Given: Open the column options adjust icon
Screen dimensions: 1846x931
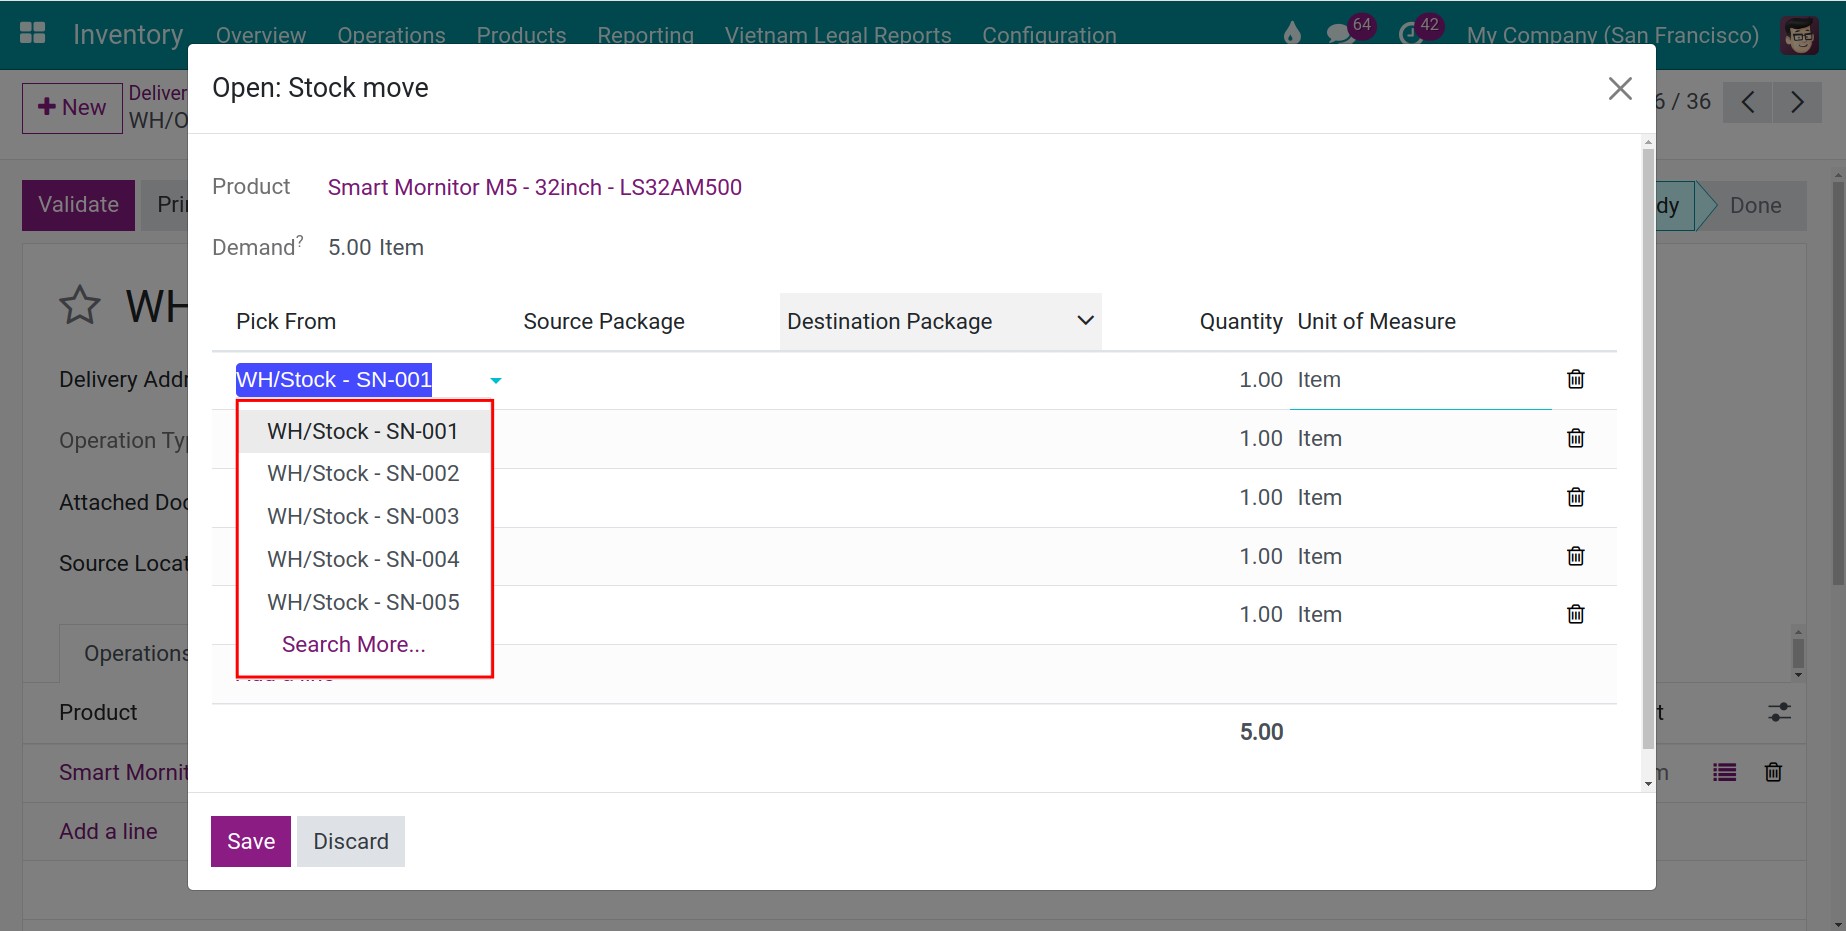Looking at the screenshot, I should [x=1779, y=712].
